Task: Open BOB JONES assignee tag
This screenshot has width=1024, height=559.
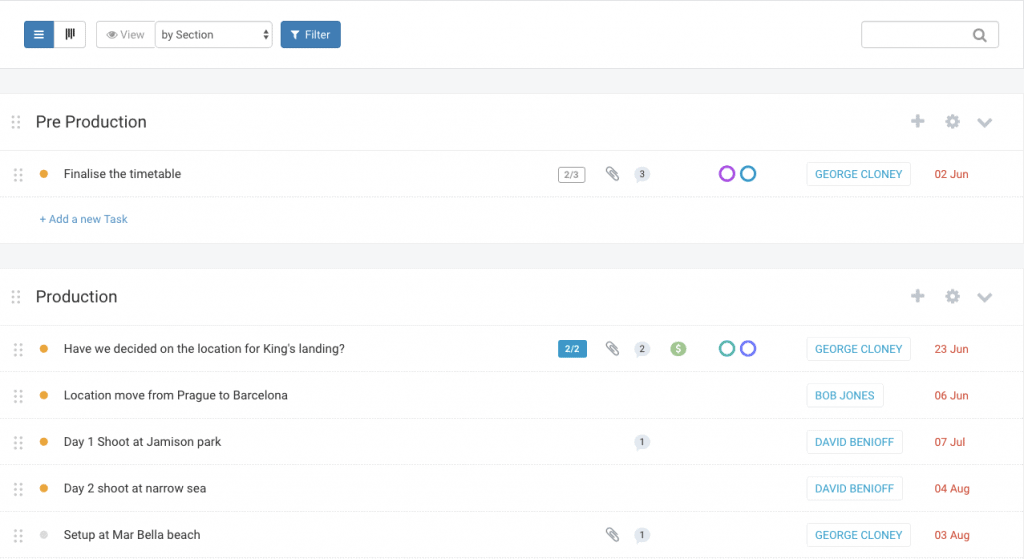Action: (x=844, y=396)
